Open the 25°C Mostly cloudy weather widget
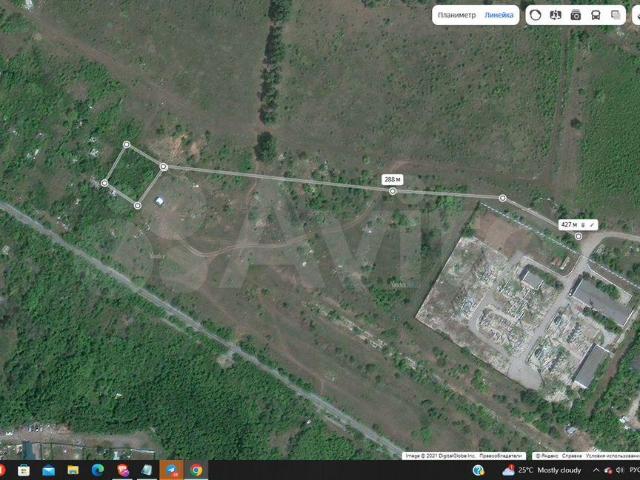 [542, 471]
